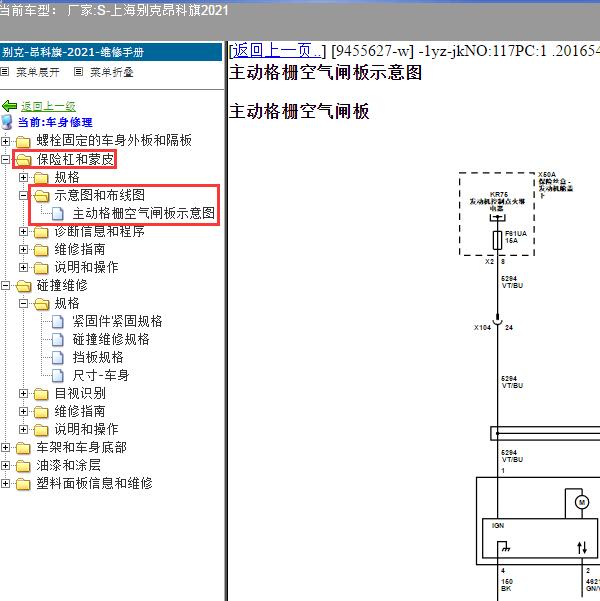The width and height of the screenshot is (600, 601).
Task: Click 菜单折叠 to collapse all menus
Action: (112, 72)
